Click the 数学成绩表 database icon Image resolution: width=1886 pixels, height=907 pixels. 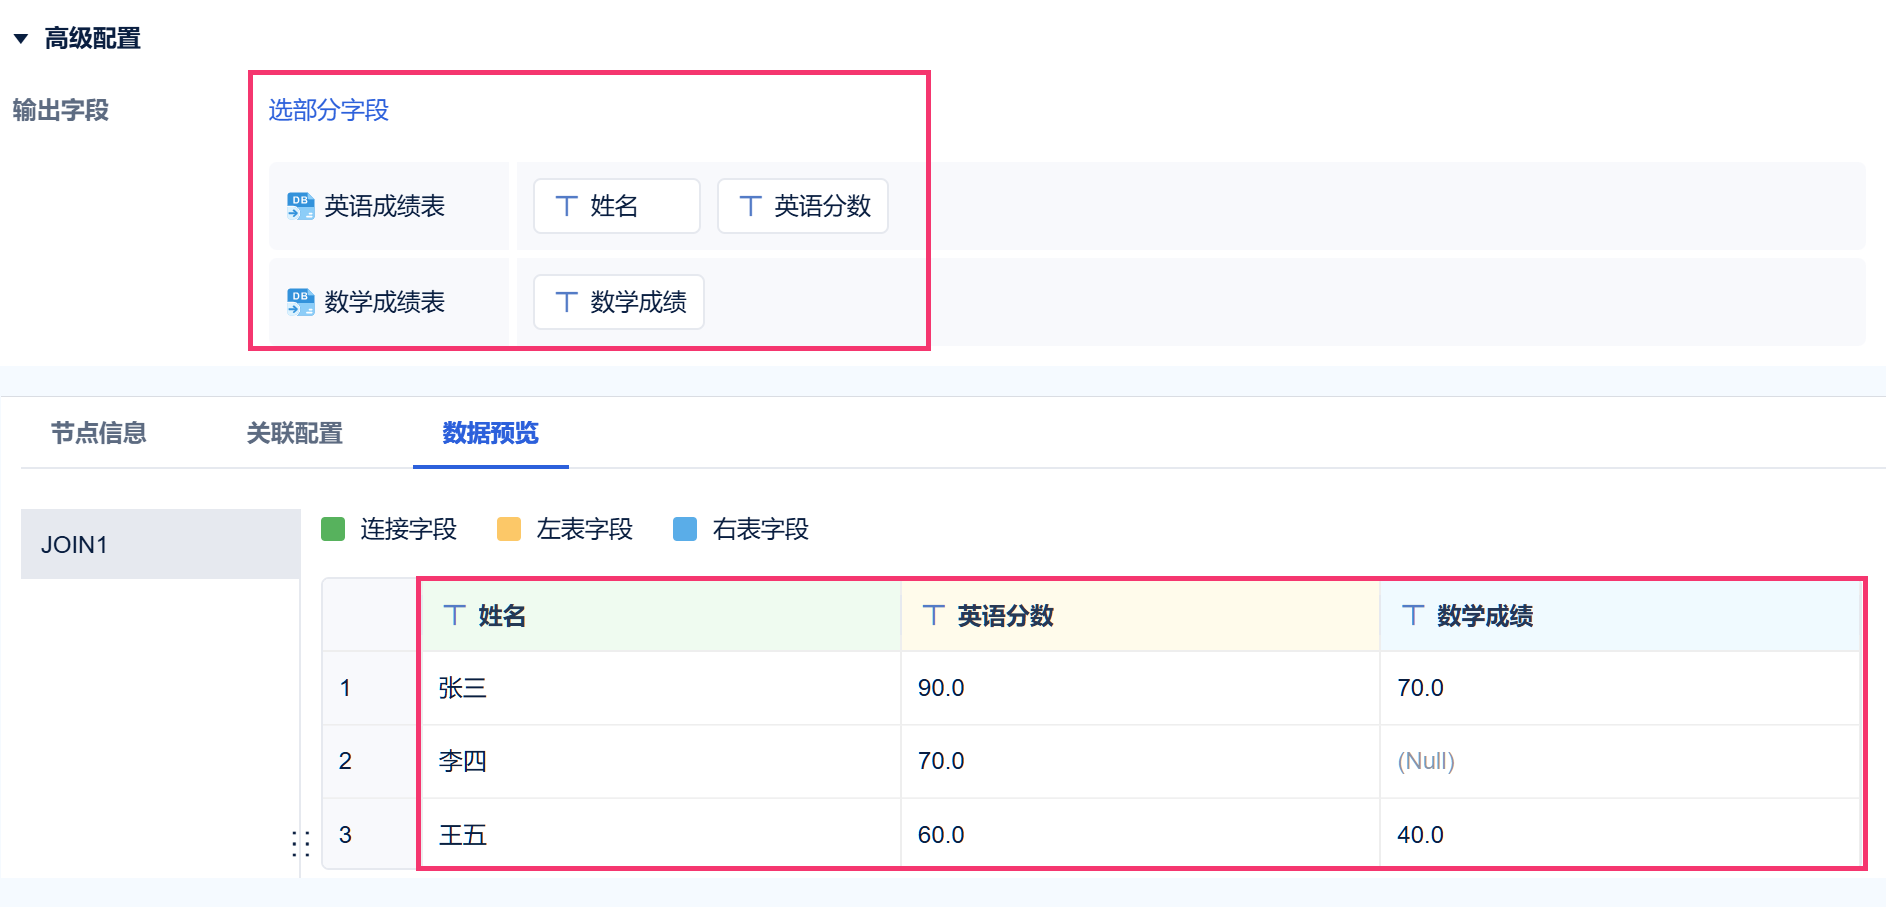(300, 302)
